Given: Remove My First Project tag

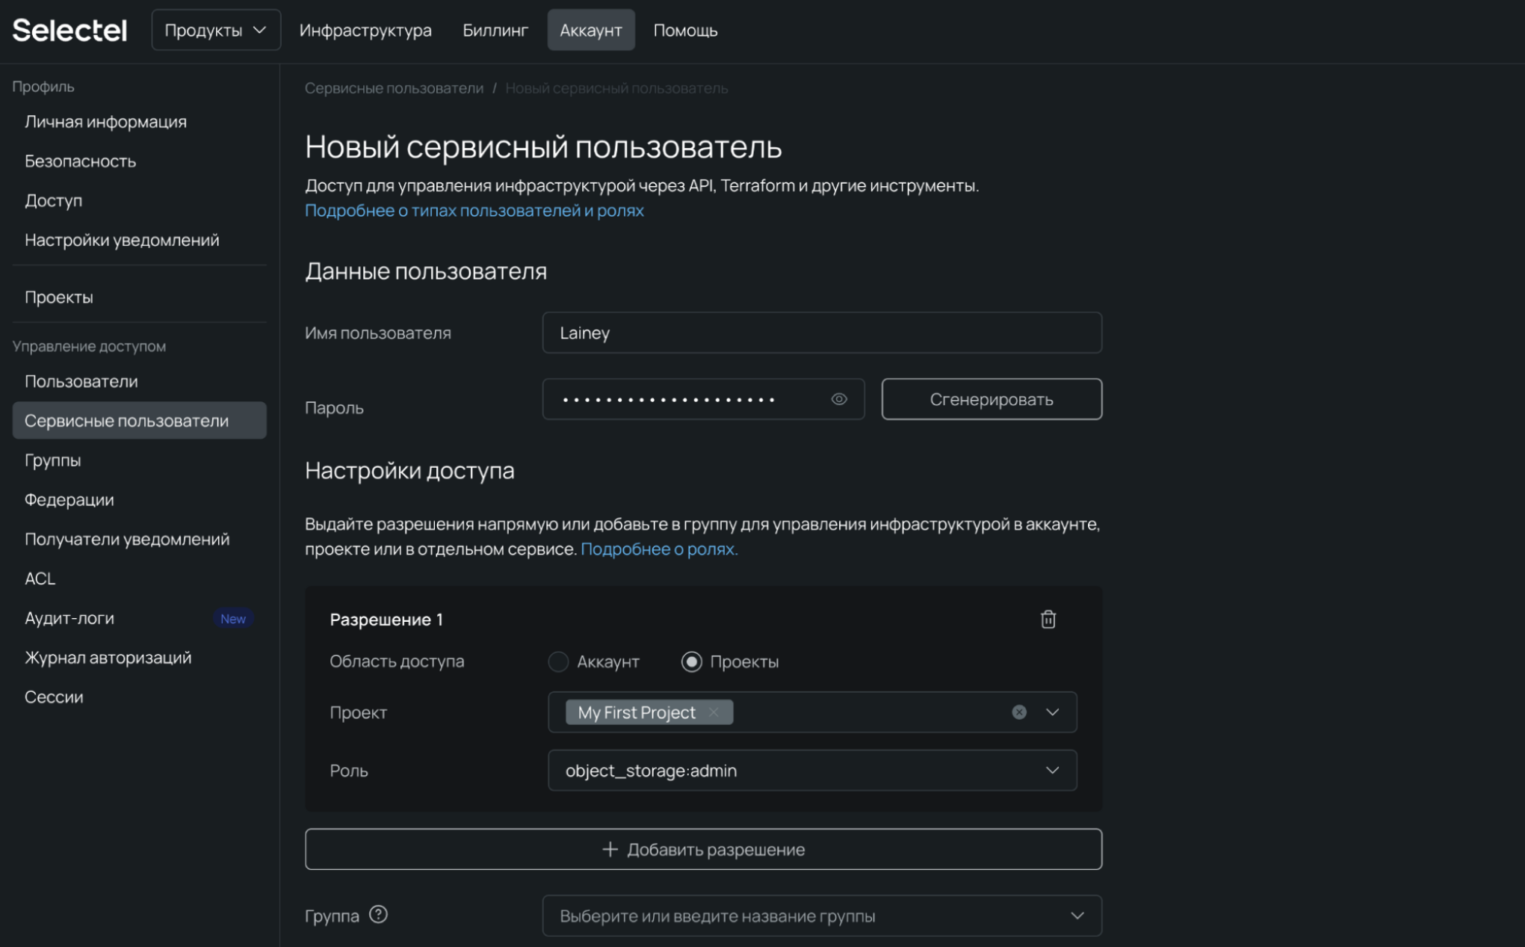Looking at the screenshot, I should pyautogui.click(x=714, y=712).
